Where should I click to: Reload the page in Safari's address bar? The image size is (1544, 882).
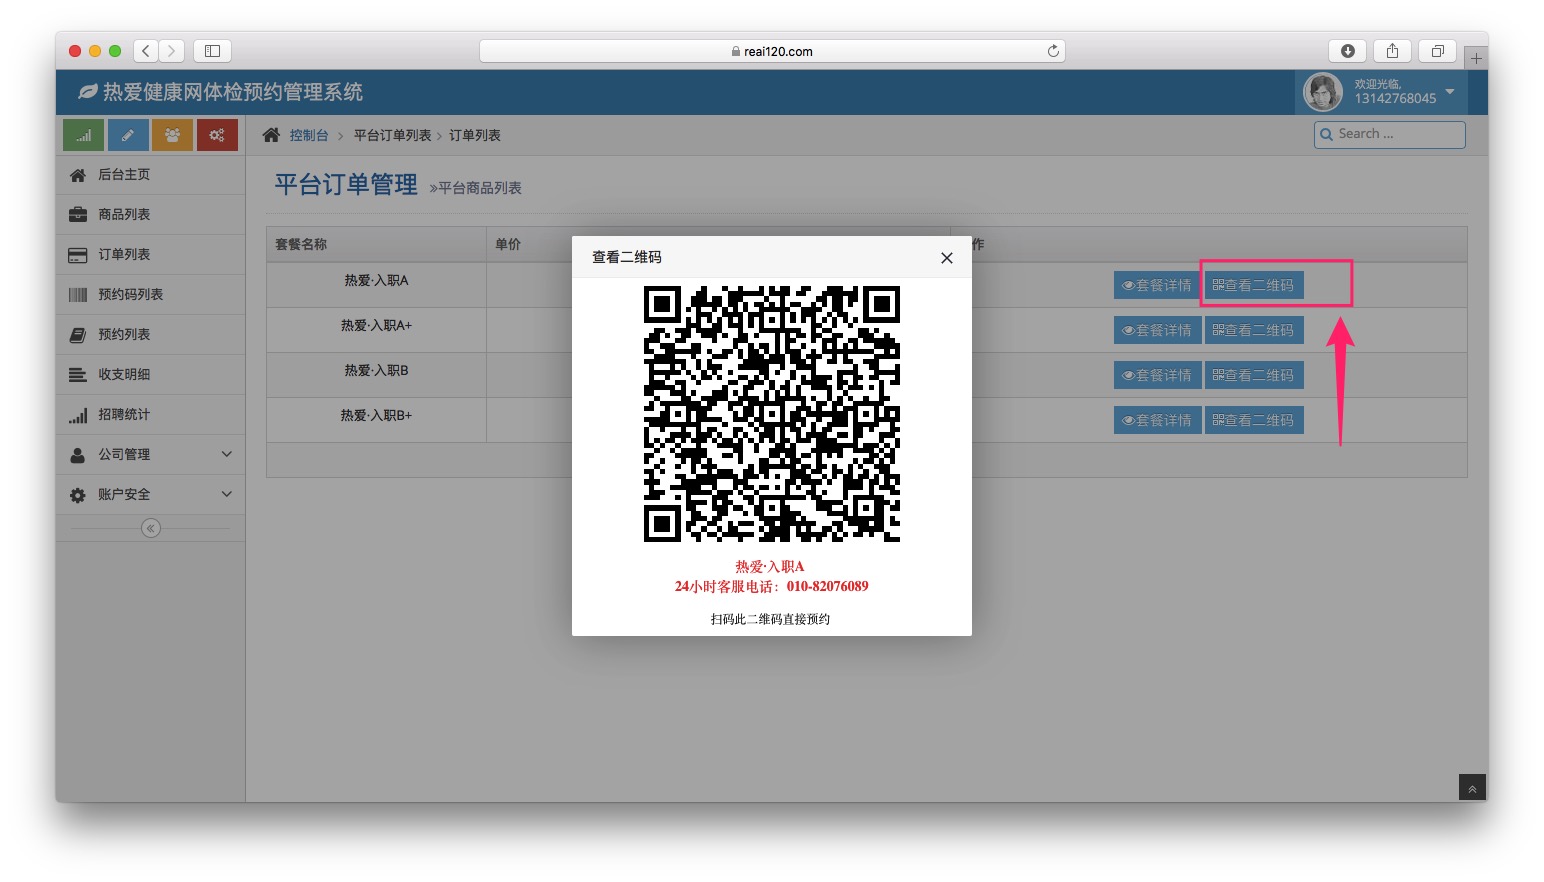coord(1053,51)
